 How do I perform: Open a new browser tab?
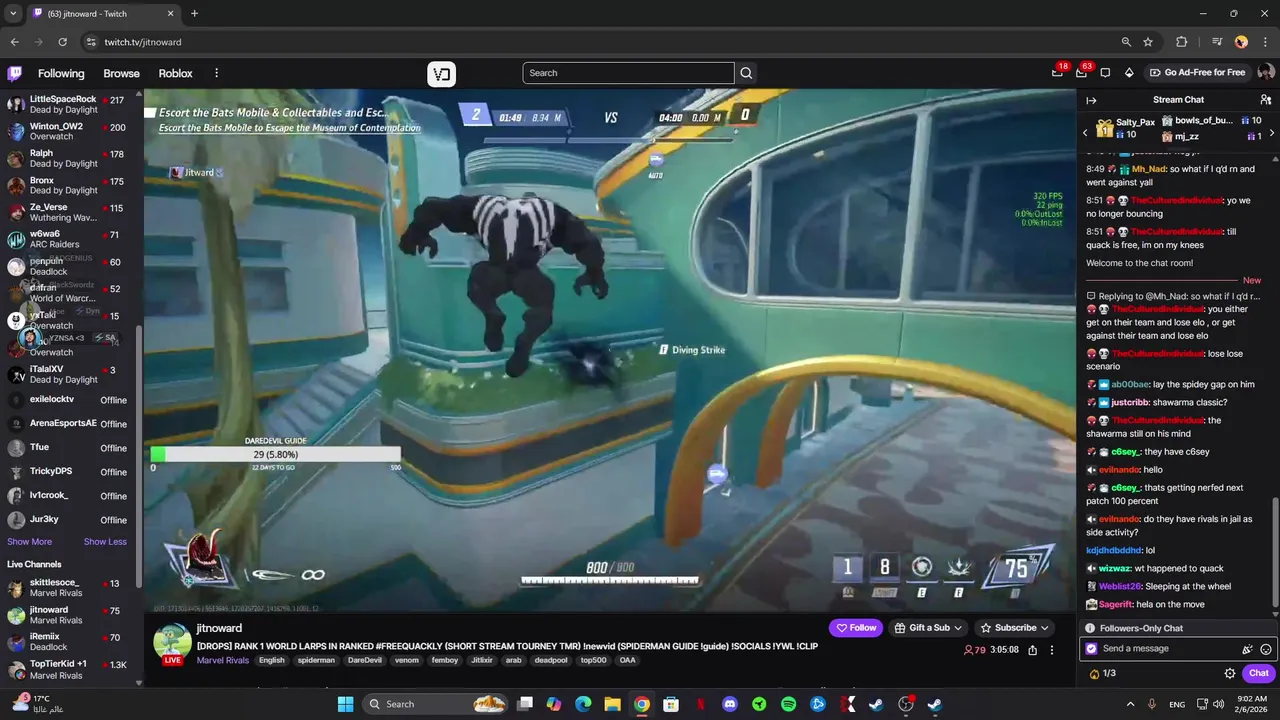click(194, 13)
